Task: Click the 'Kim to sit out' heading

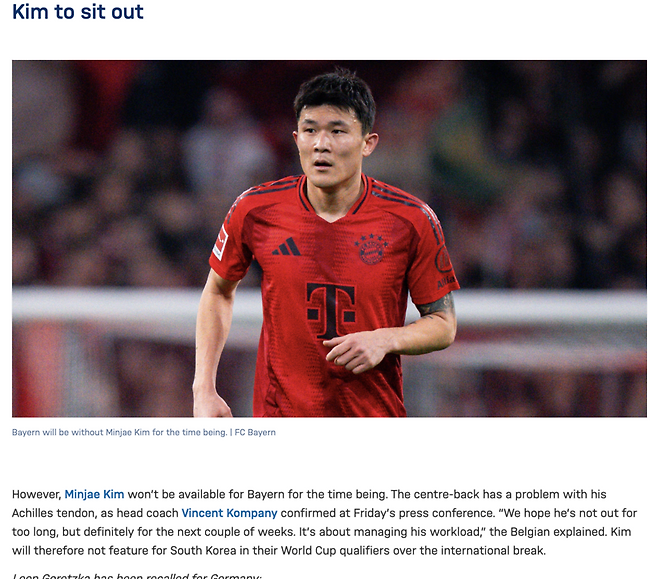Action: click(78, 11)
